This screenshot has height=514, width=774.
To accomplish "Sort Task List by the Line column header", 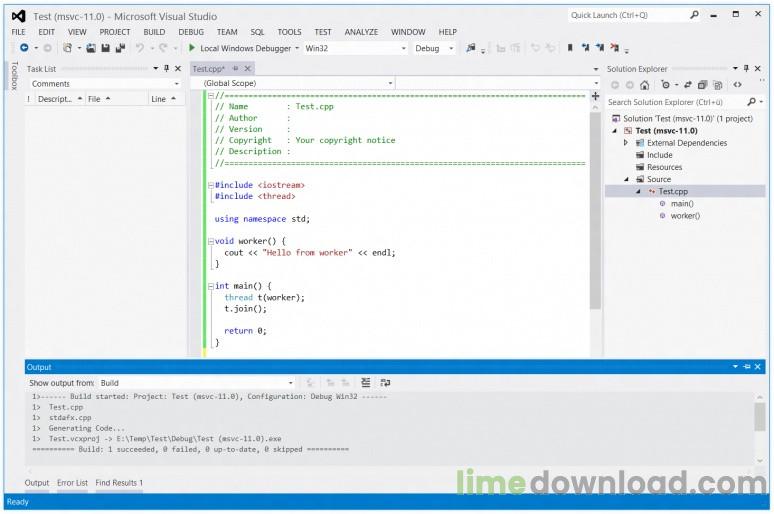I will [164, 99].
